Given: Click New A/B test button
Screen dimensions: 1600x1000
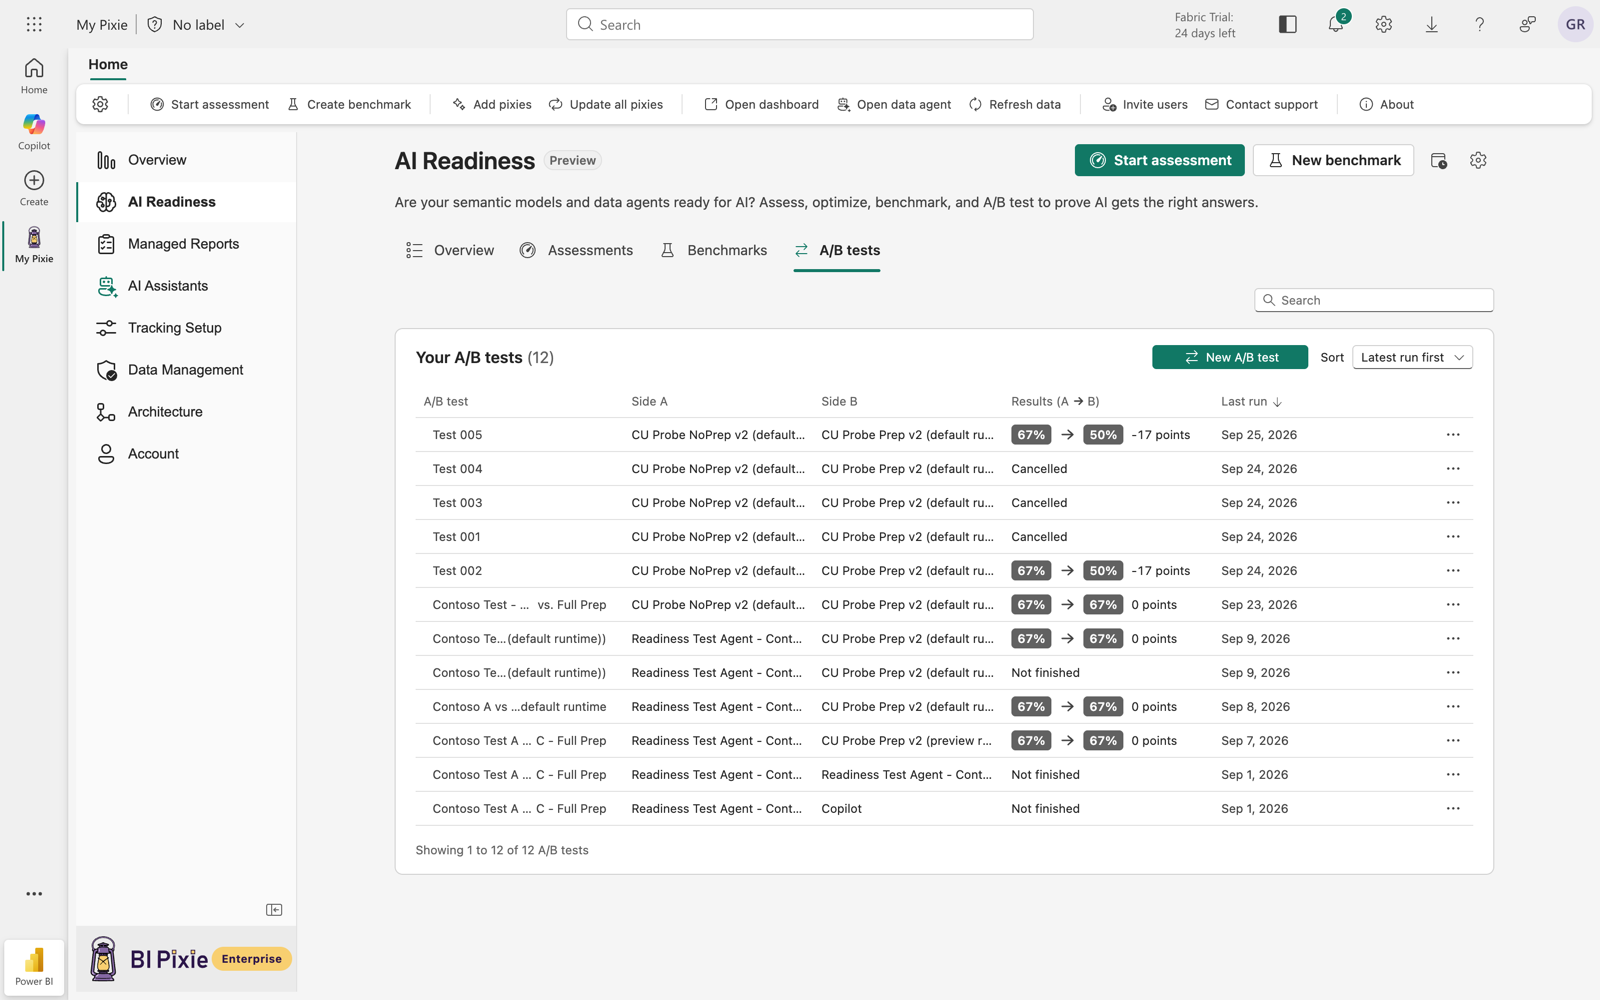Looking at the screenshot, I should tap(1230, 357).
